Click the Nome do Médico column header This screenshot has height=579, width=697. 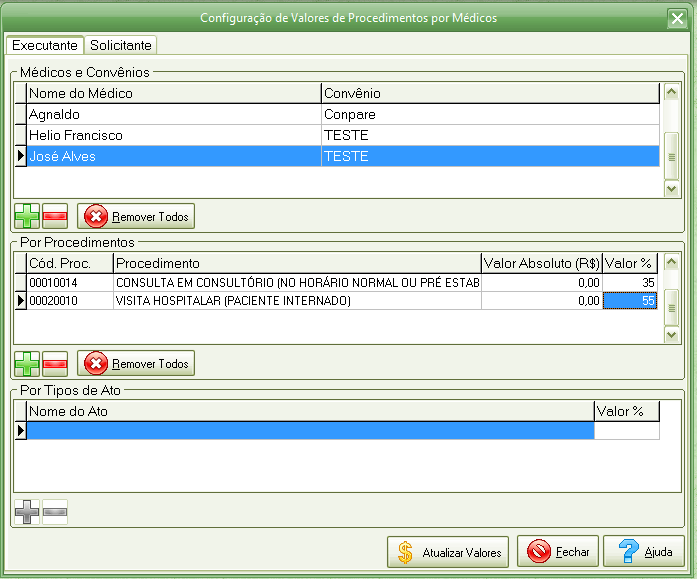pos(174,93)
